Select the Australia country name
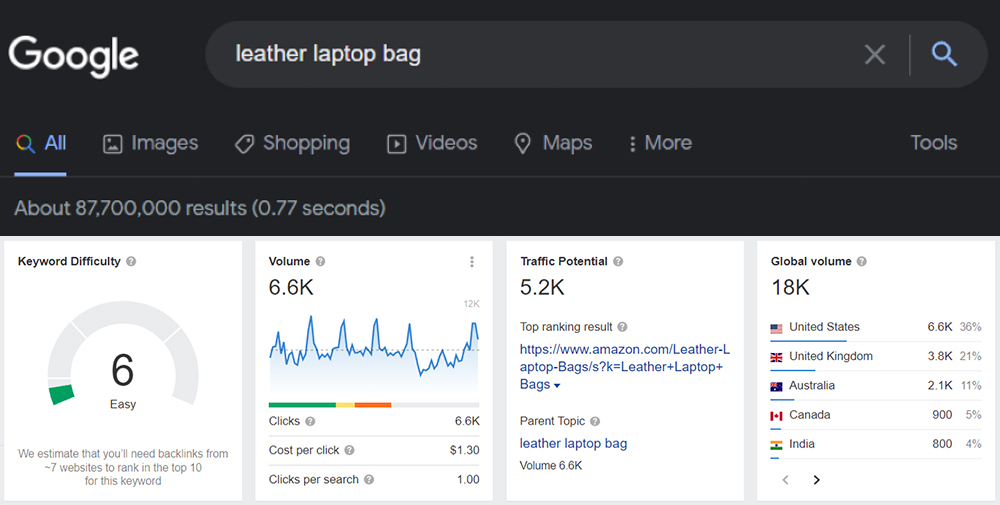Image resolution: width=1000 pixels, height=505 pixels. click(812, 386)
